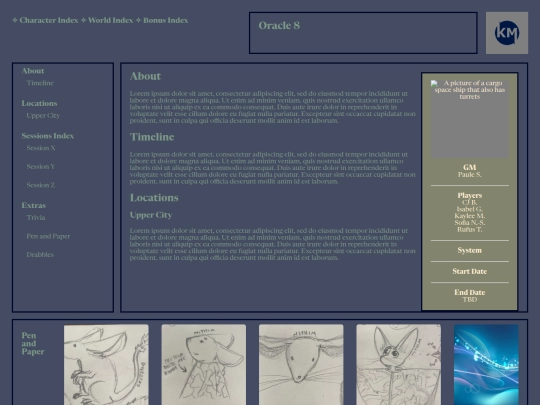
Task: Click the Start Date label
Action: 469,271
